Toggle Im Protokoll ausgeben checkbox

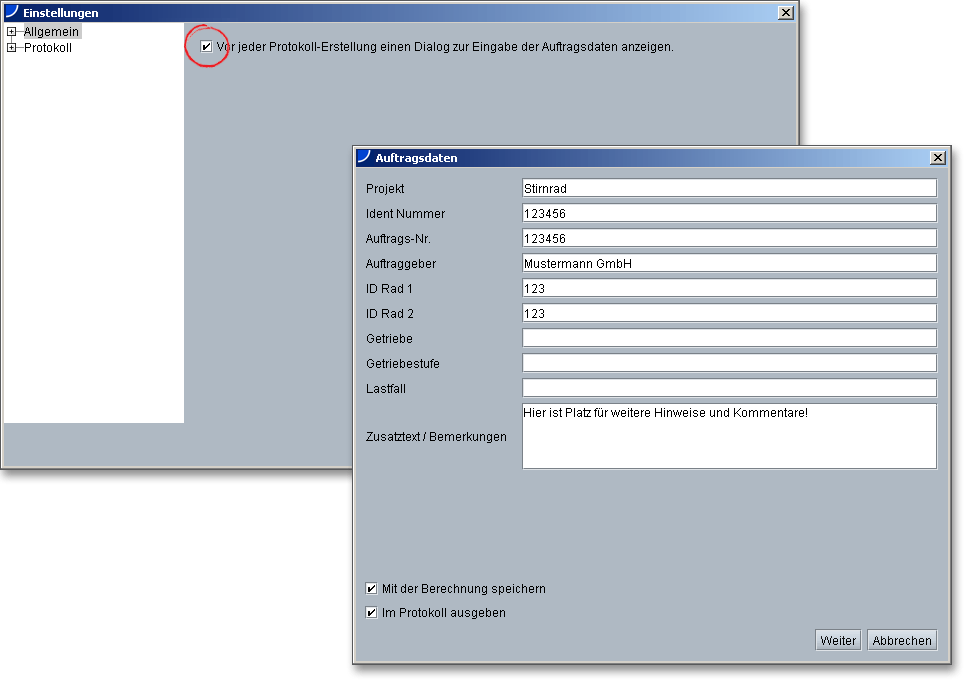pos(372,613)
